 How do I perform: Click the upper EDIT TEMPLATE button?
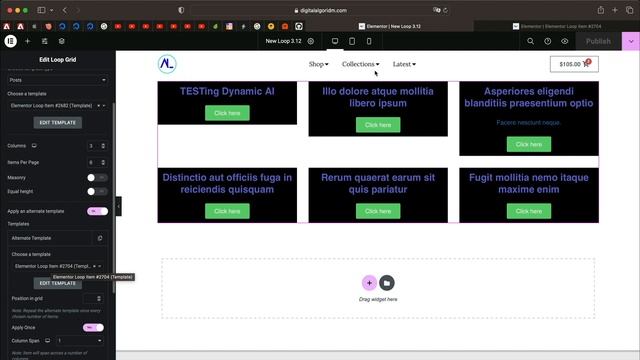[58, 122]
